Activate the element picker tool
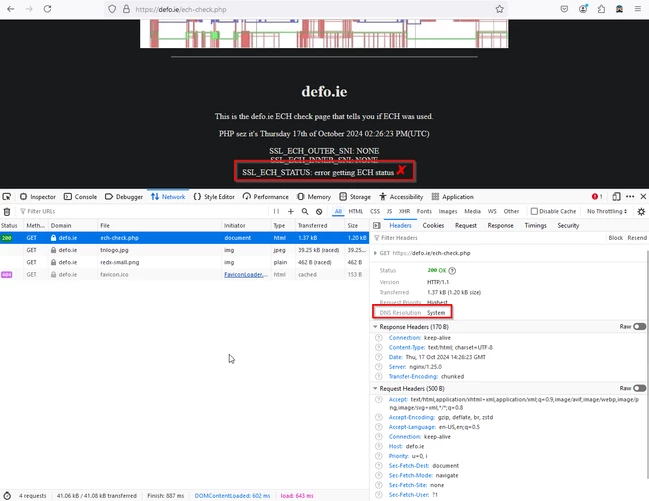Viewport: 649px width, 501px height. point(7,197)
